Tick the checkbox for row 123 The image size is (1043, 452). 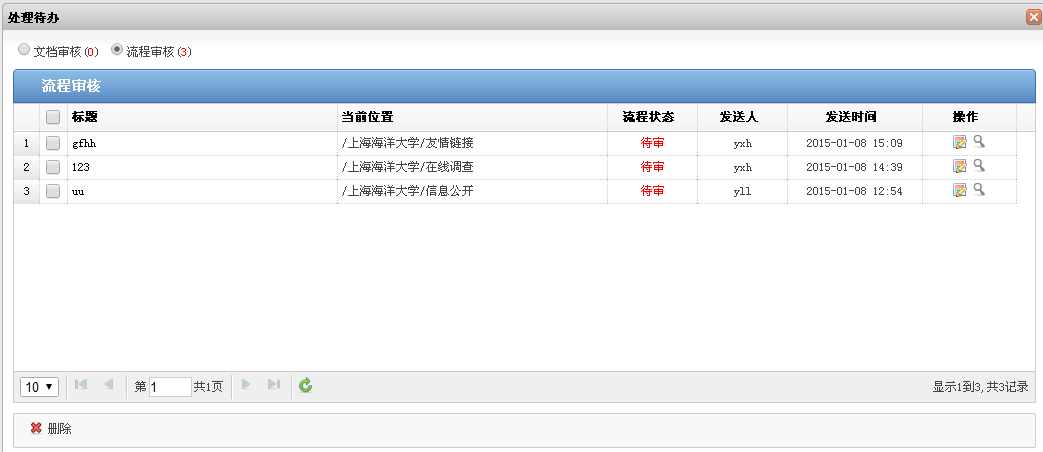(x=53, y=167)
